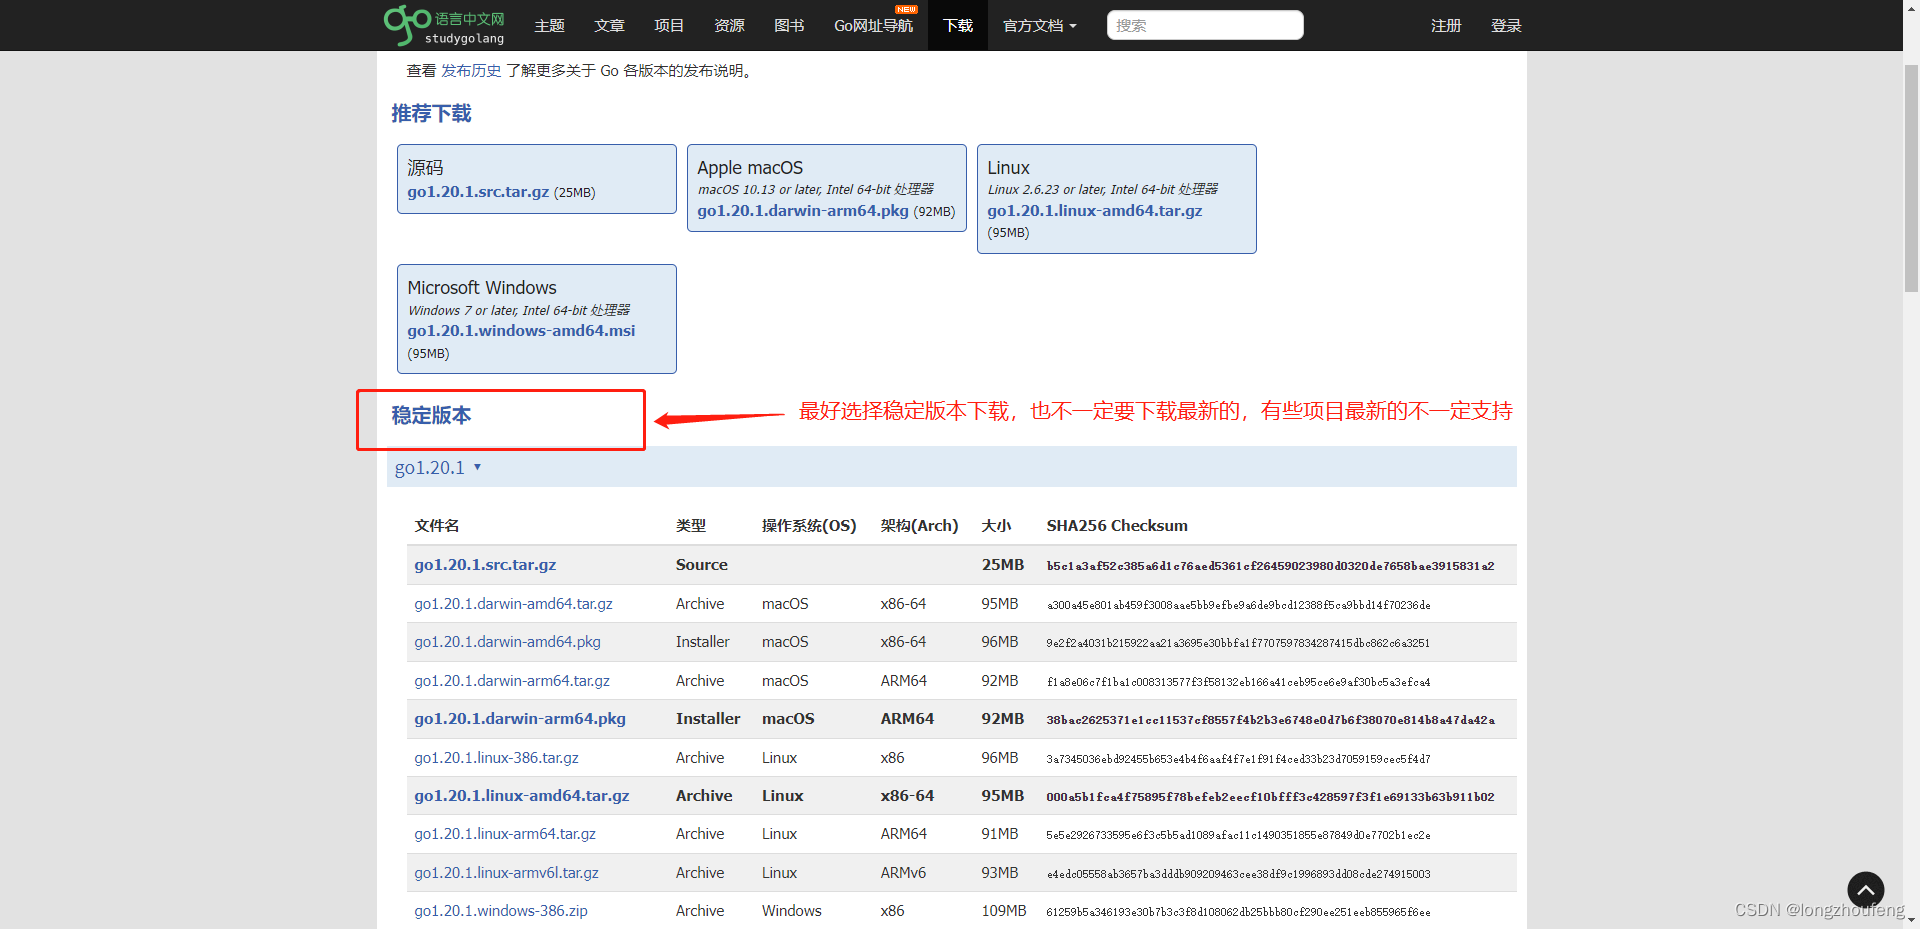The height and width of the screenshot is (929, 1920).
Task: Click go1.20.1.src.tar.gz in the file table
Action: click(x=485, y=564)
